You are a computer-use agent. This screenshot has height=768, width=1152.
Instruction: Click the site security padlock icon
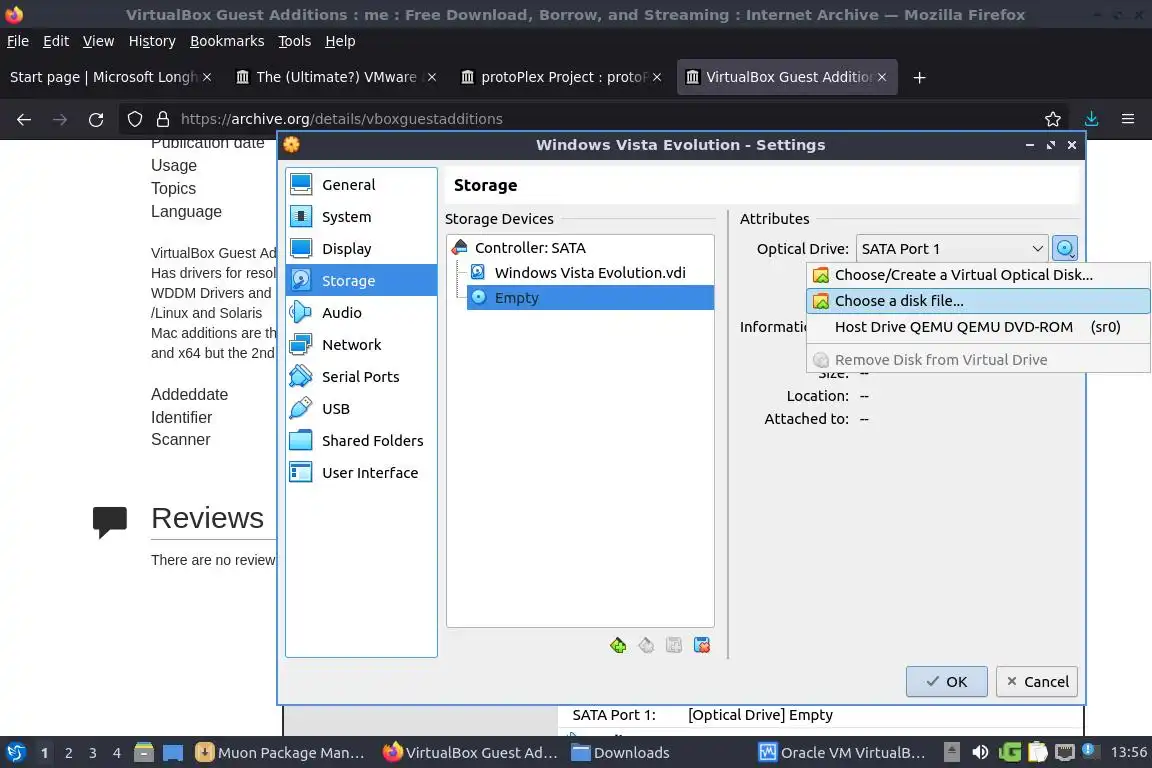pyautogui.click(x=163, y=119)
